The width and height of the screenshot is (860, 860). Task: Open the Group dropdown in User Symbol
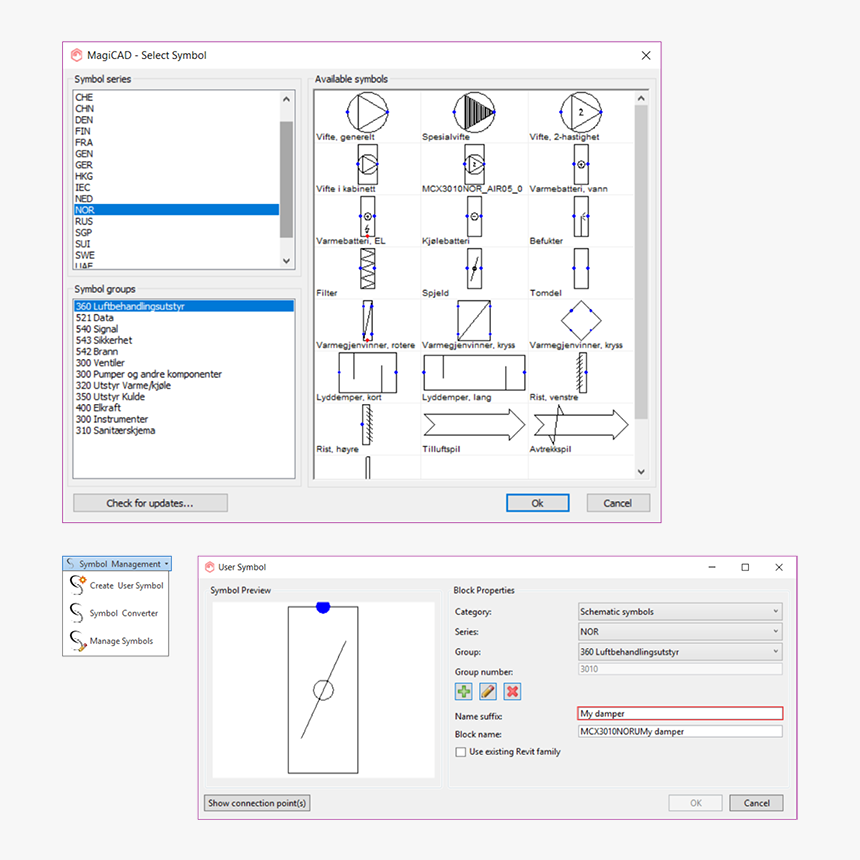coord(680,652)
